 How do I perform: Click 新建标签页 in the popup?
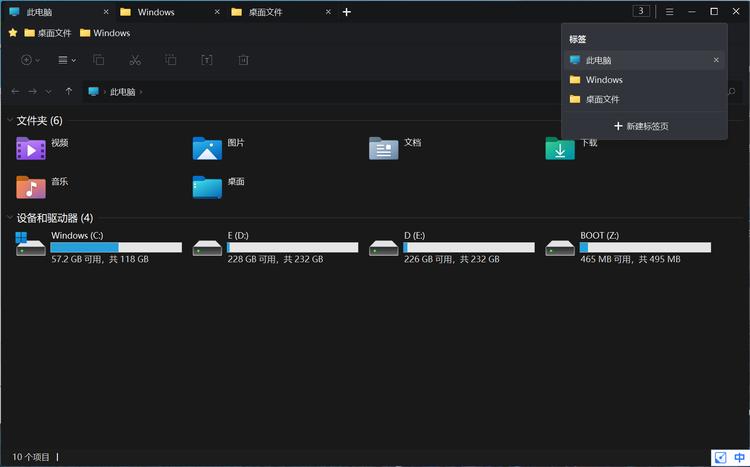641,126
